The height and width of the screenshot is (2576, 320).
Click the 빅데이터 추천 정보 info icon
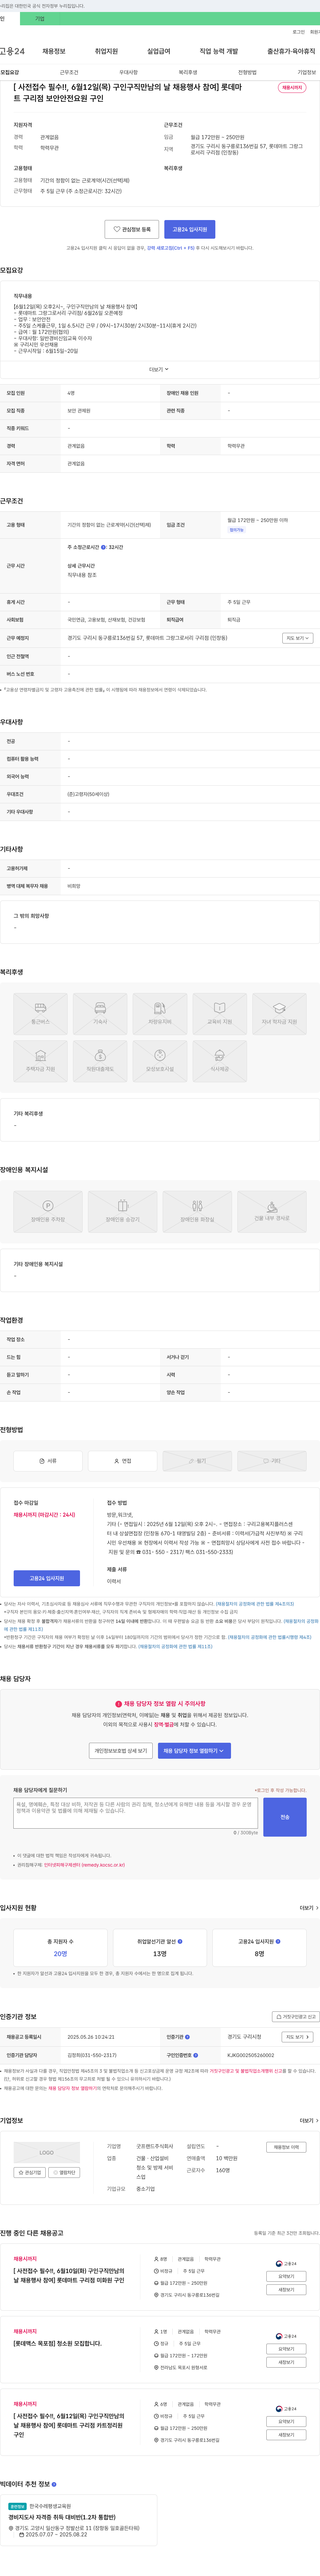tap(54, 2484)
